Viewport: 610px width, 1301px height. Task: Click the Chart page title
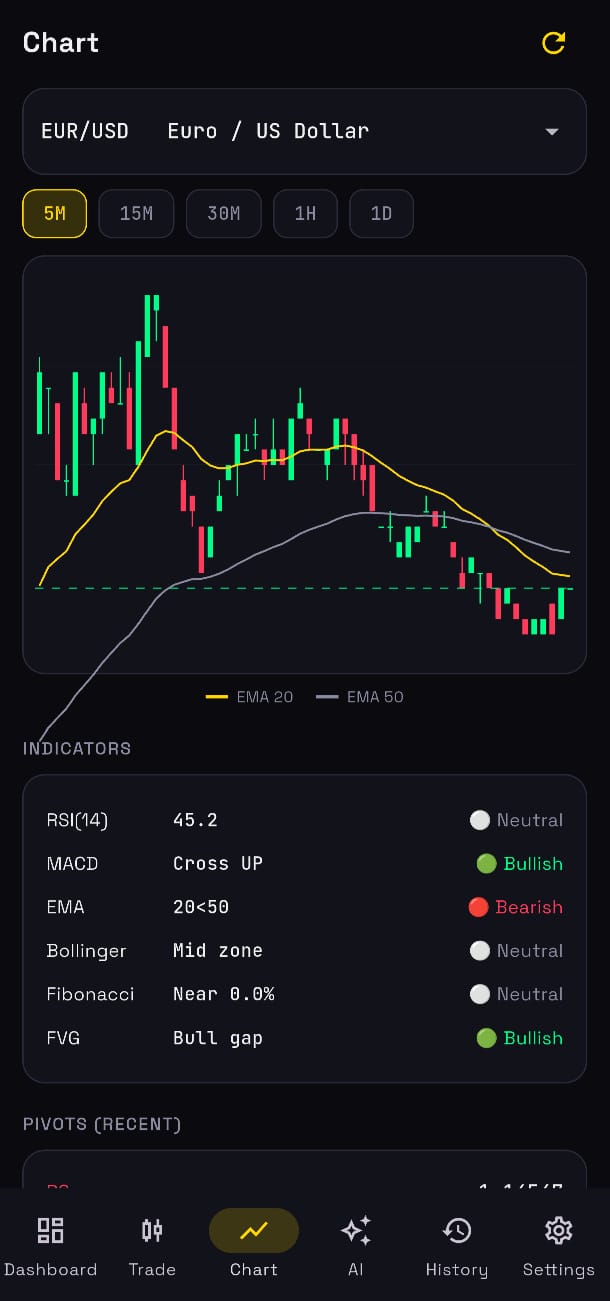61,43
